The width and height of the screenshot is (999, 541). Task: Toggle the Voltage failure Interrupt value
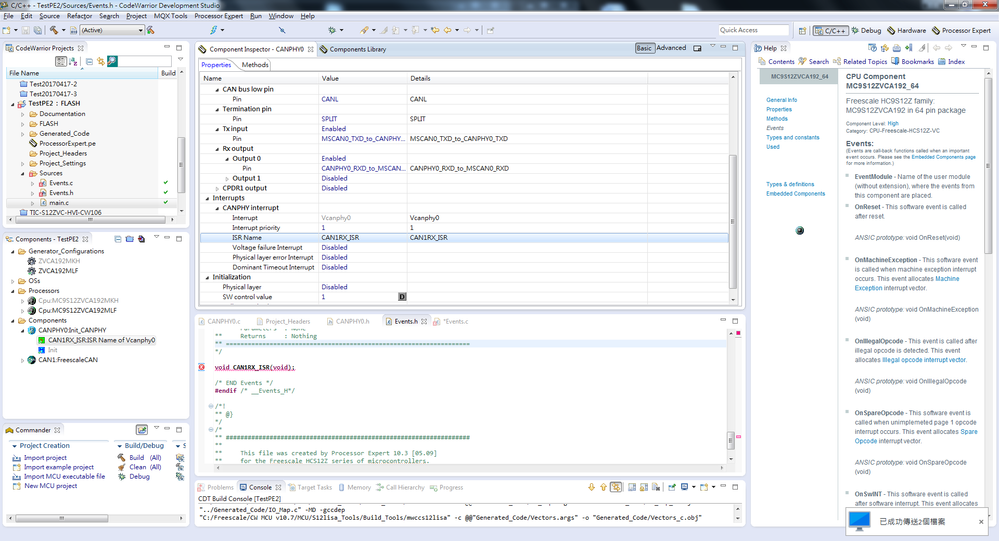point(334,247)
